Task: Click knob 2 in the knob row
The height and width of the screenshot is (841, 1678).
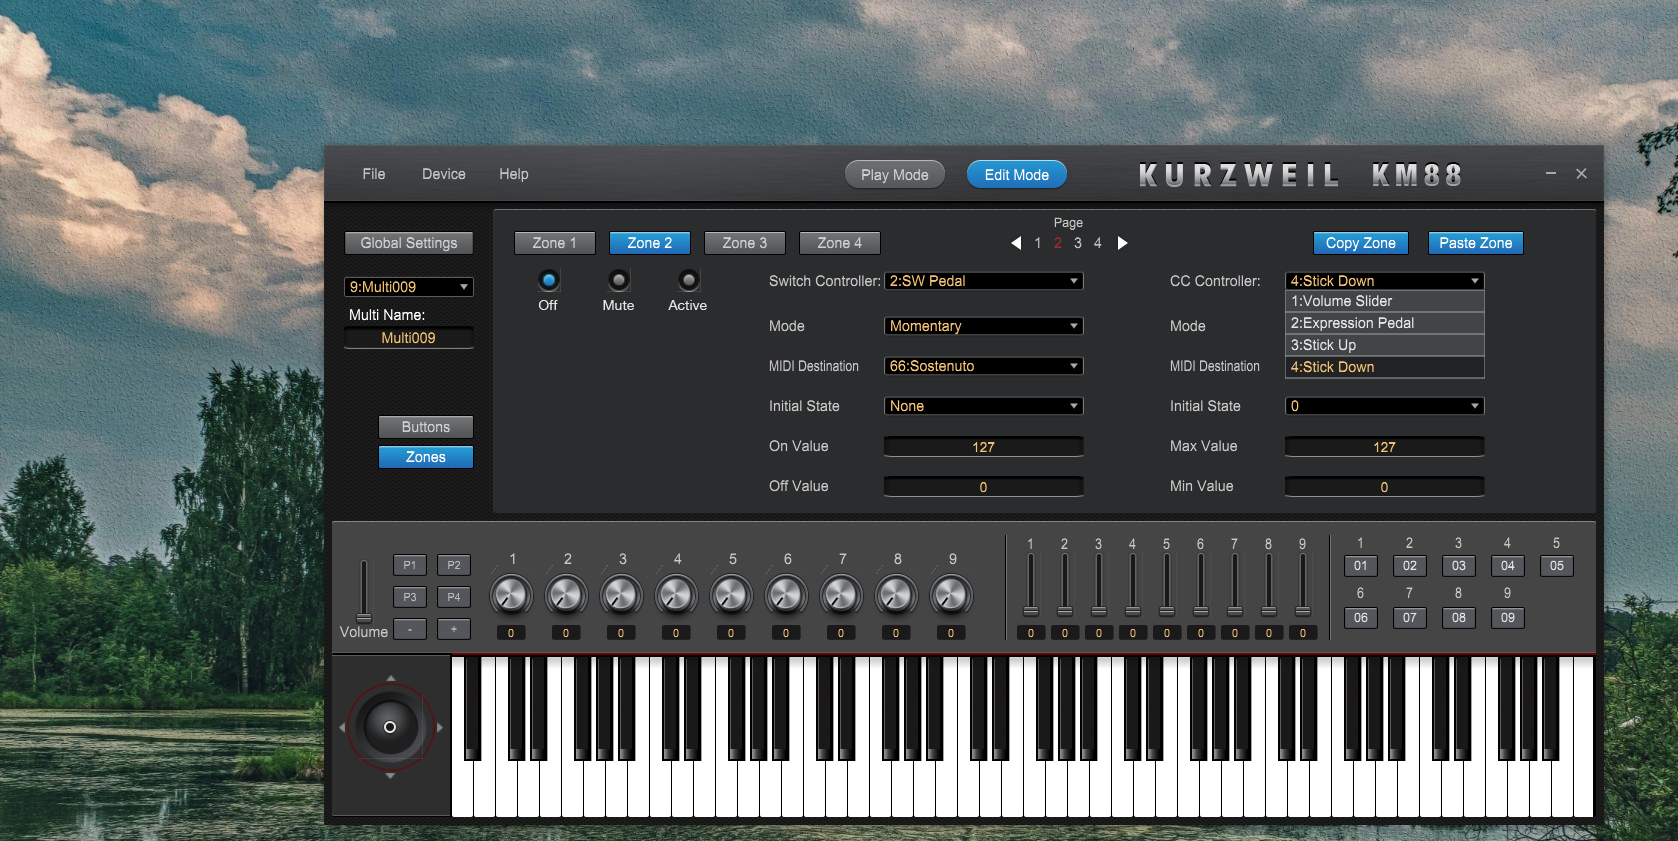Action: 566,595
